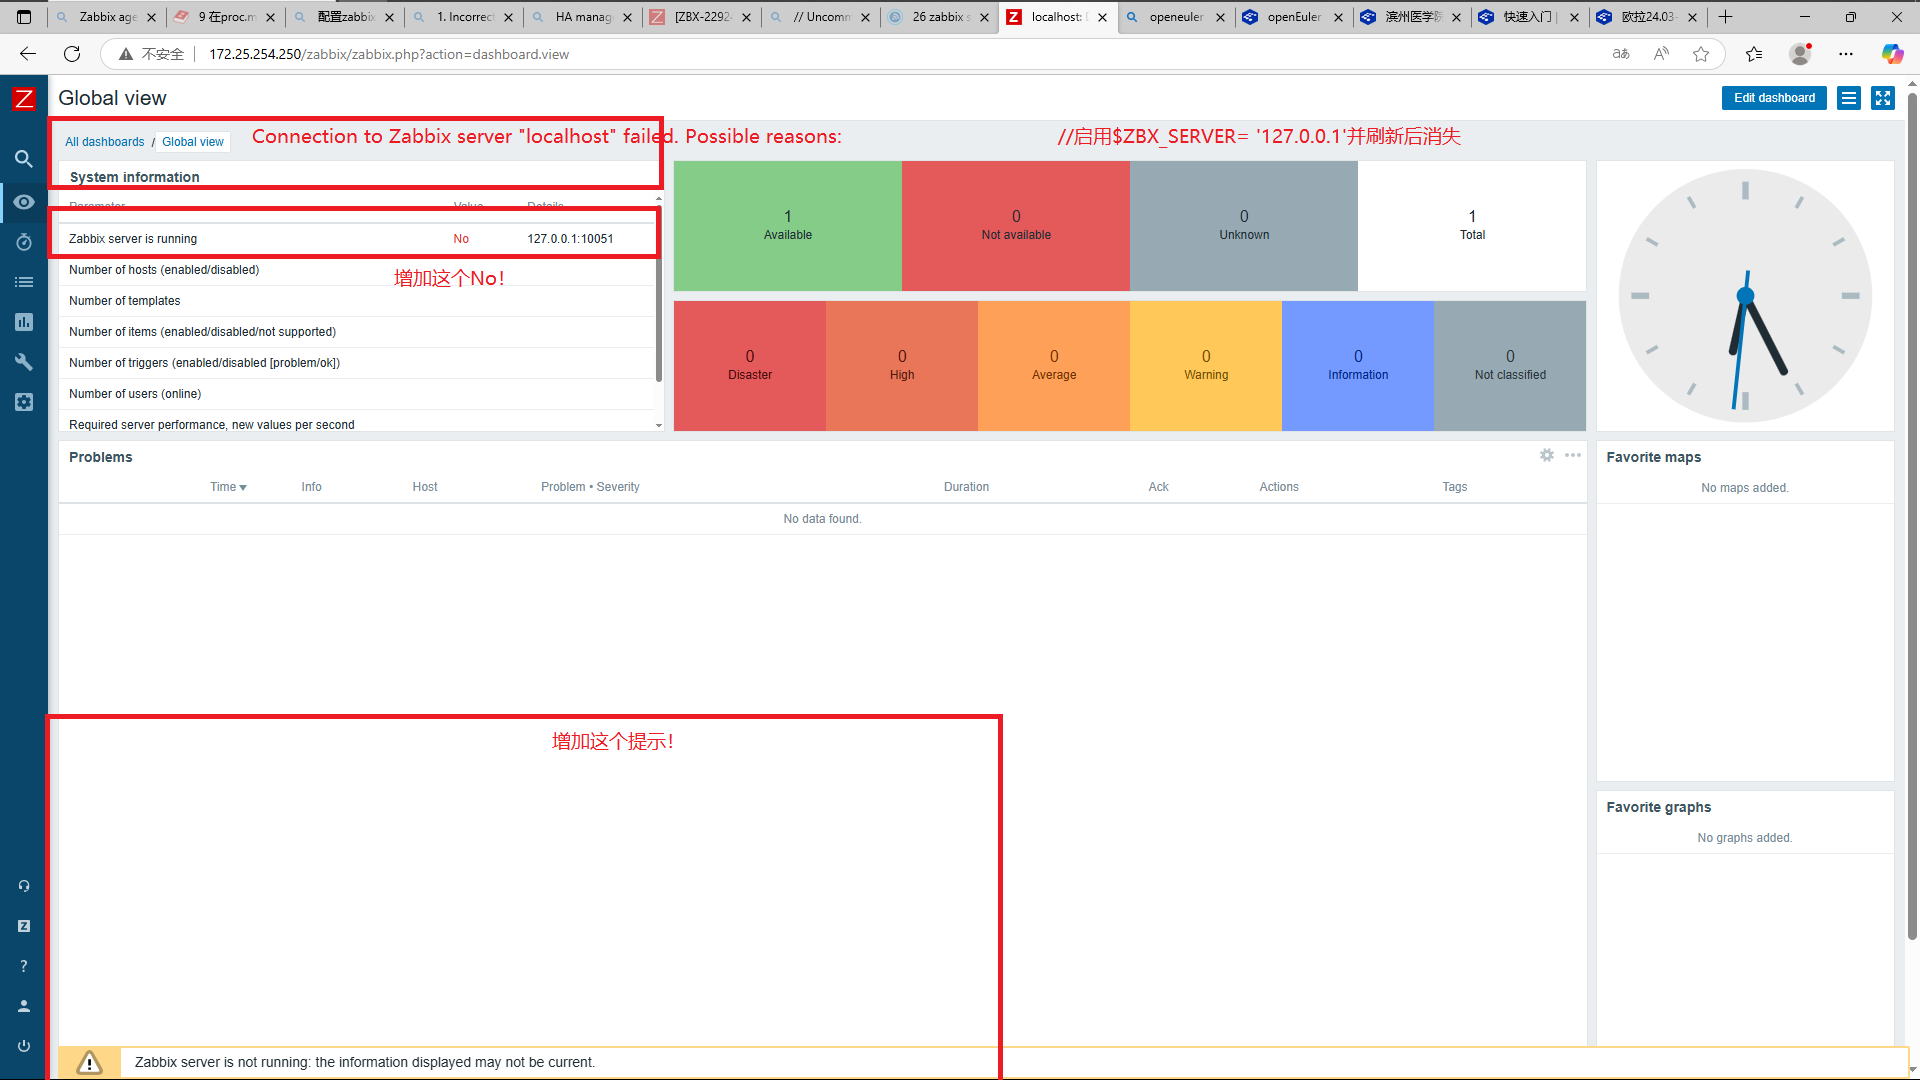Open the Configuration wrench icon menu
Viewport: 1920px width, 1080px height.
(x=24, y=362)
